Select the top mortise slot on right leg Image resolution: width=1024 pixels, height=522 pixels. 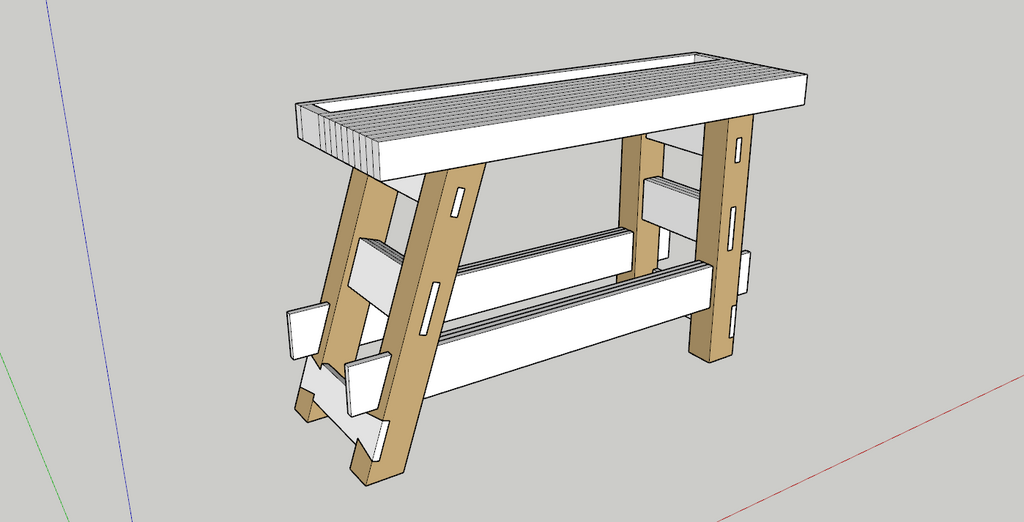(738, 150)
